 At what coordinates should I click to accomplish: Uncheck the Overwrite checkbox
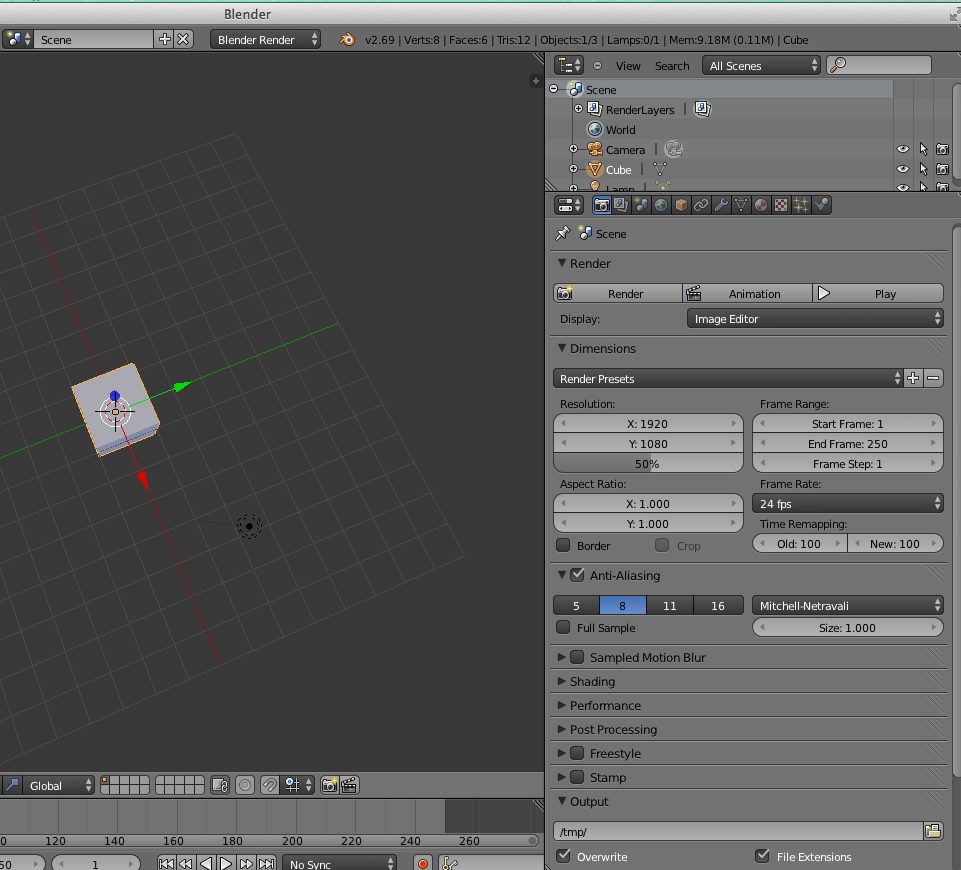[563, 856]
